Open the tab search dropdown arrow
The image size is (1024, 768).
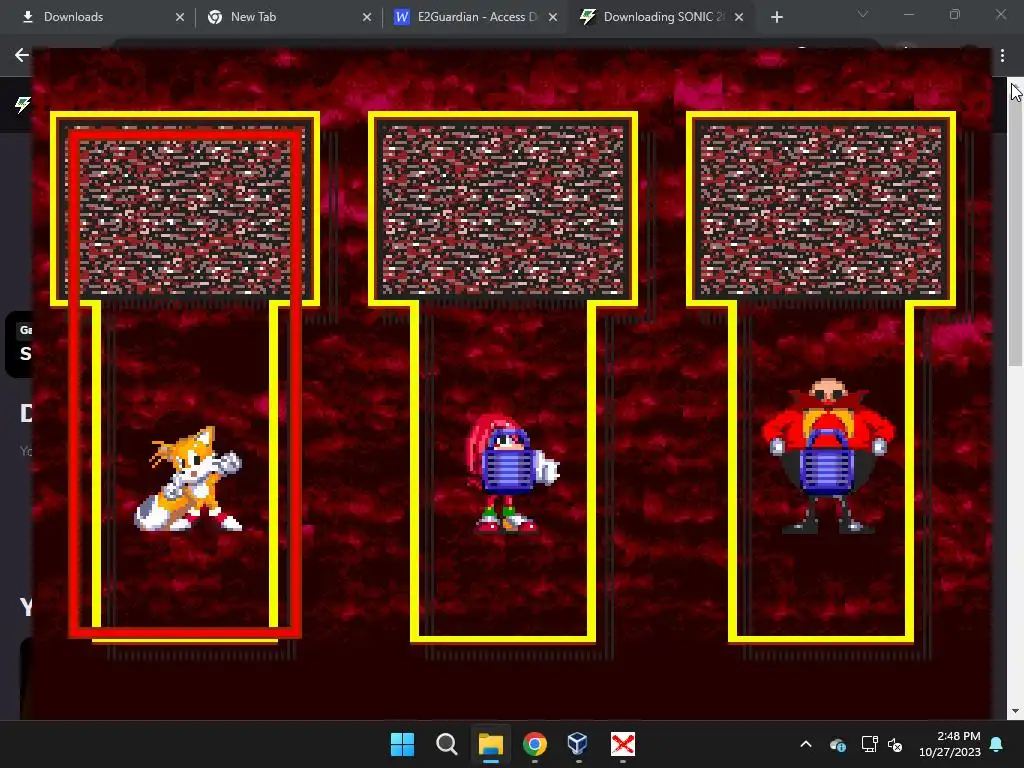pos(863,14)
